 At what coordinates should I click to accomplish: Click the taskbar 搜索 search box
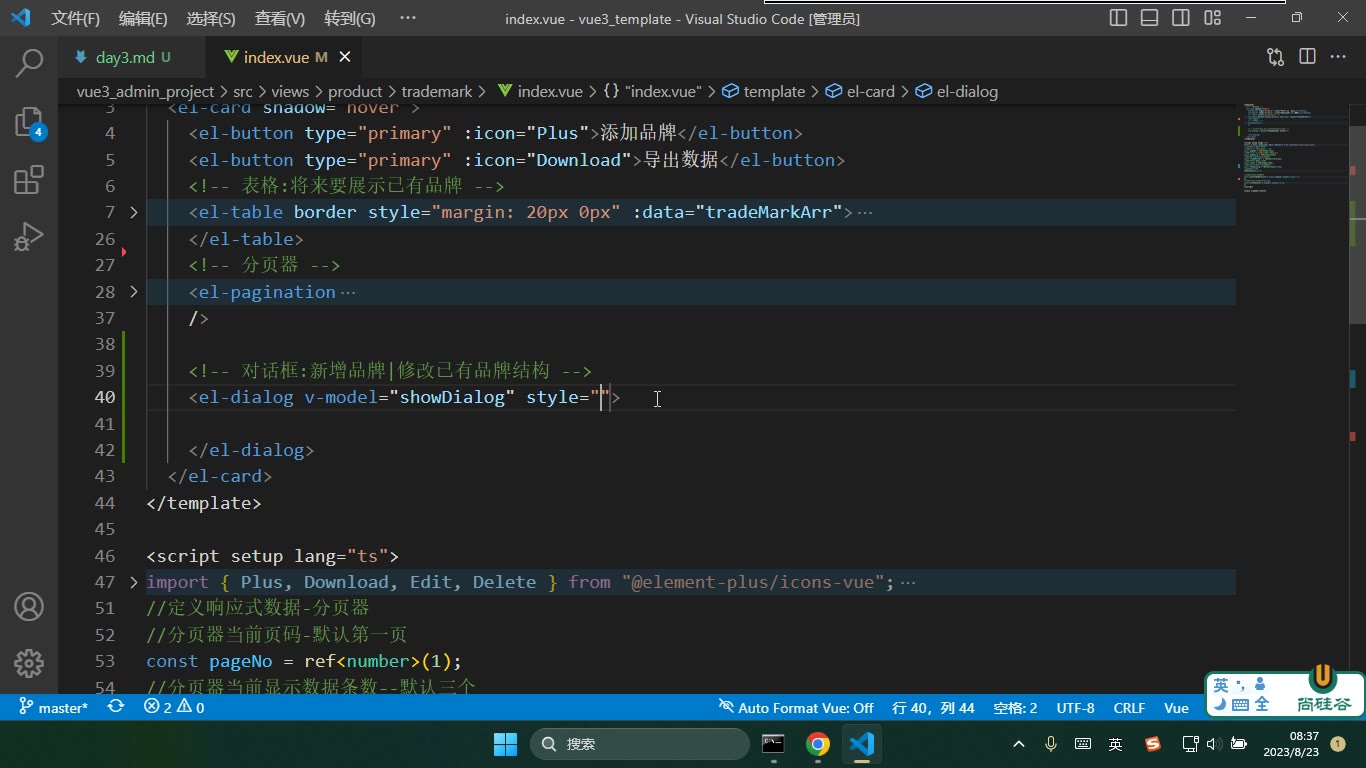(640, 744)
